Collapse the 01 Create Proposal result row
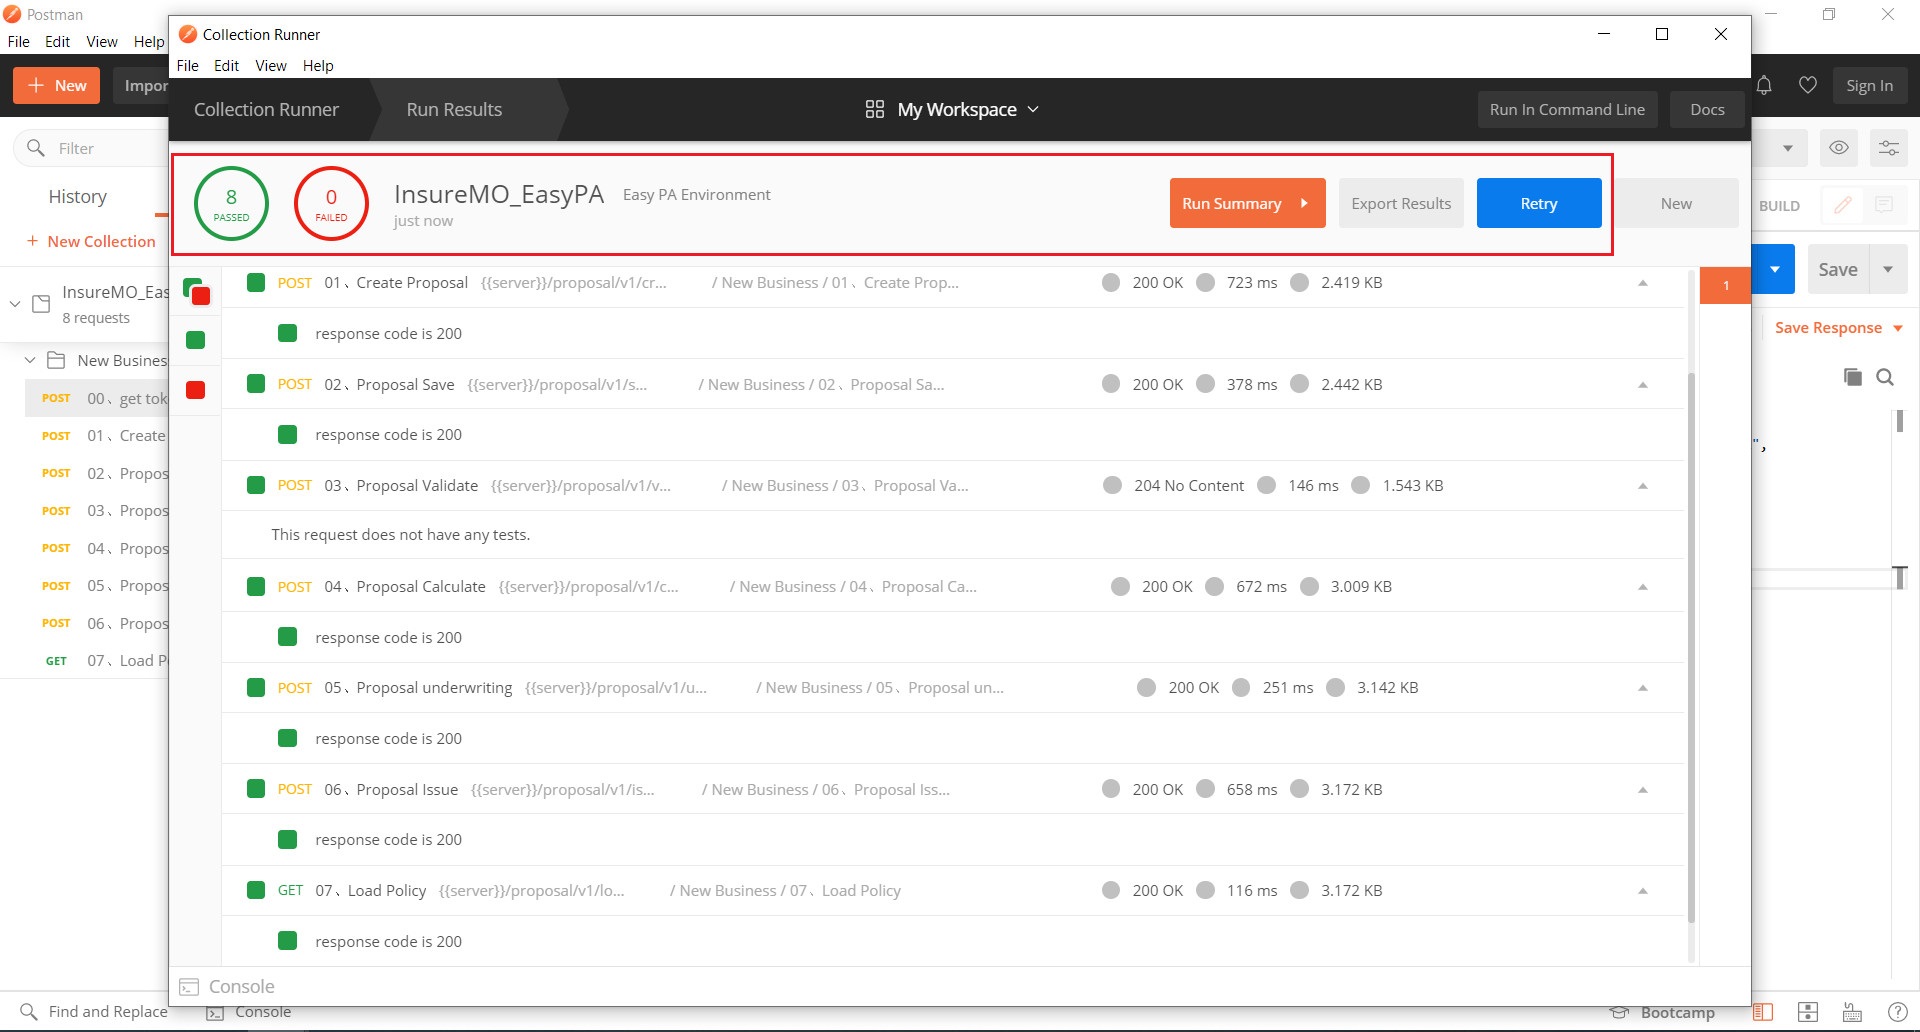The image size is (1920, 1032). 1643,283
